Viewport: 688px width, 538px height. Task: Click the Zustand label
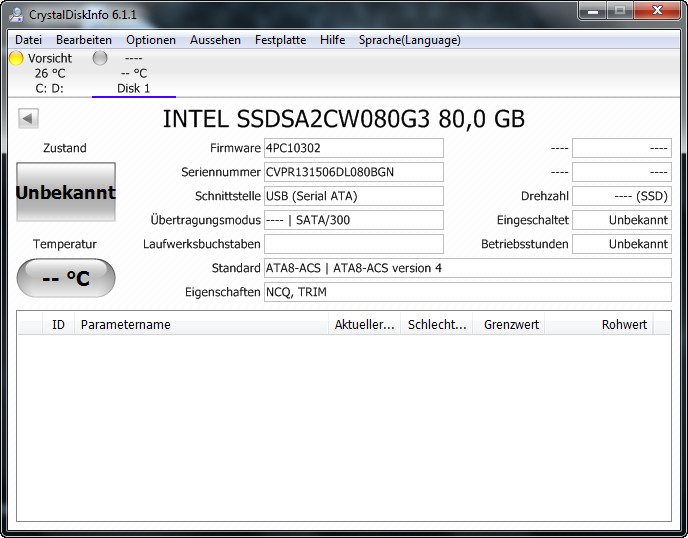tap(65, 148)
